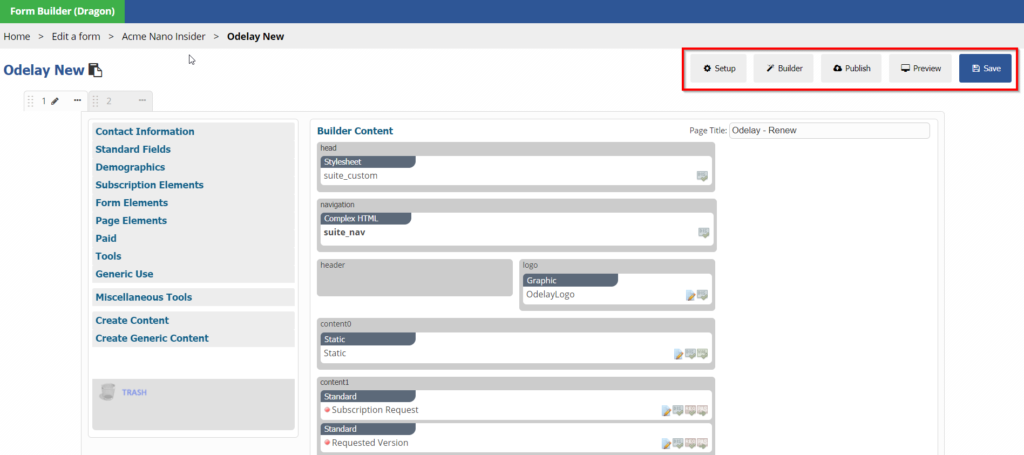Click the drag handle on page tab 1

pyautogui.click(x=31, y=101)
